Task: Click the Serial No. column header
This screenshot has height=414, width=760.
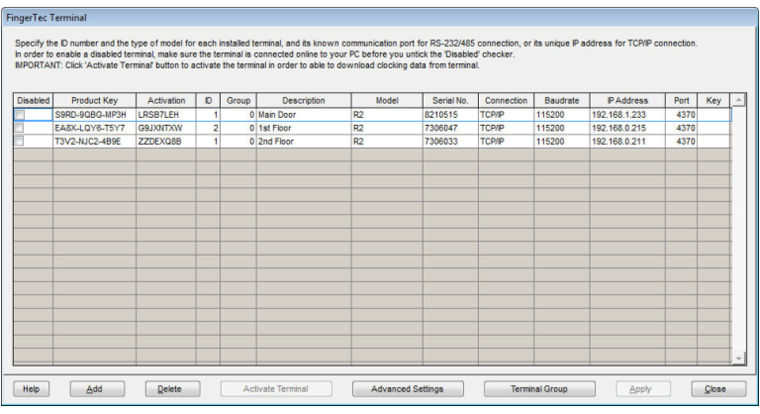Action: (450, 100)
